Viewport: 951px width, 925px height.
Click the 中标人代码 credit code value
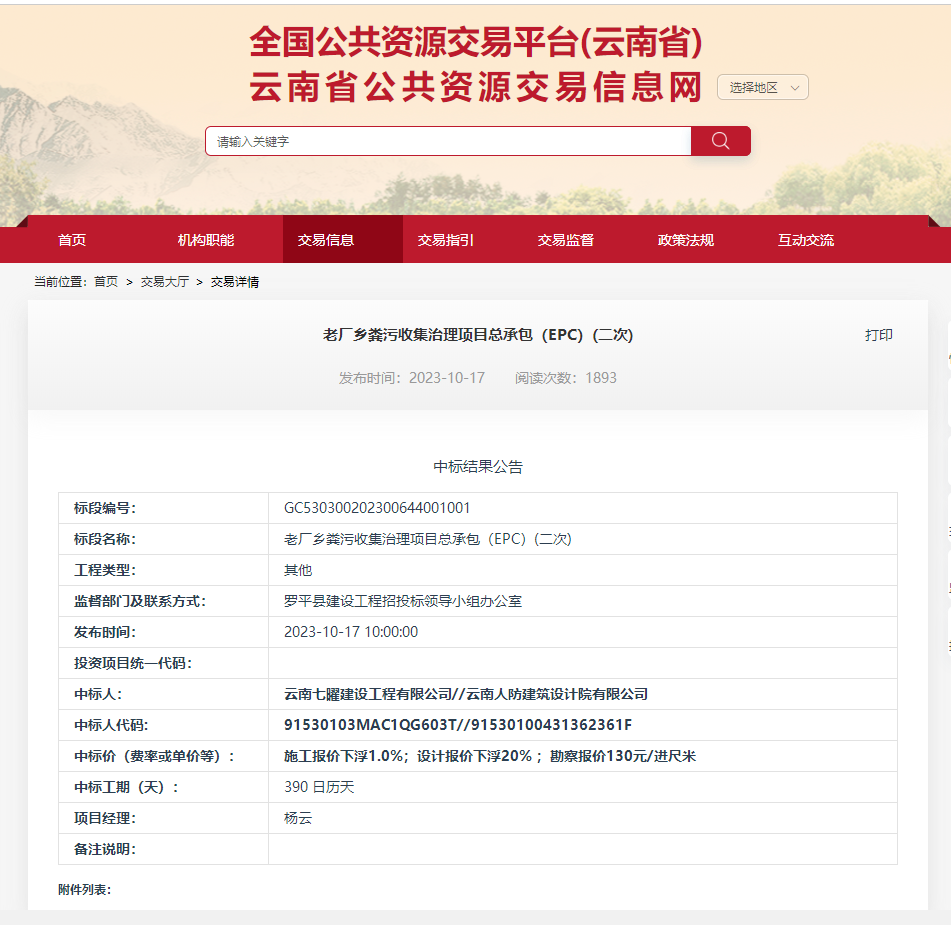pos(458,725)
